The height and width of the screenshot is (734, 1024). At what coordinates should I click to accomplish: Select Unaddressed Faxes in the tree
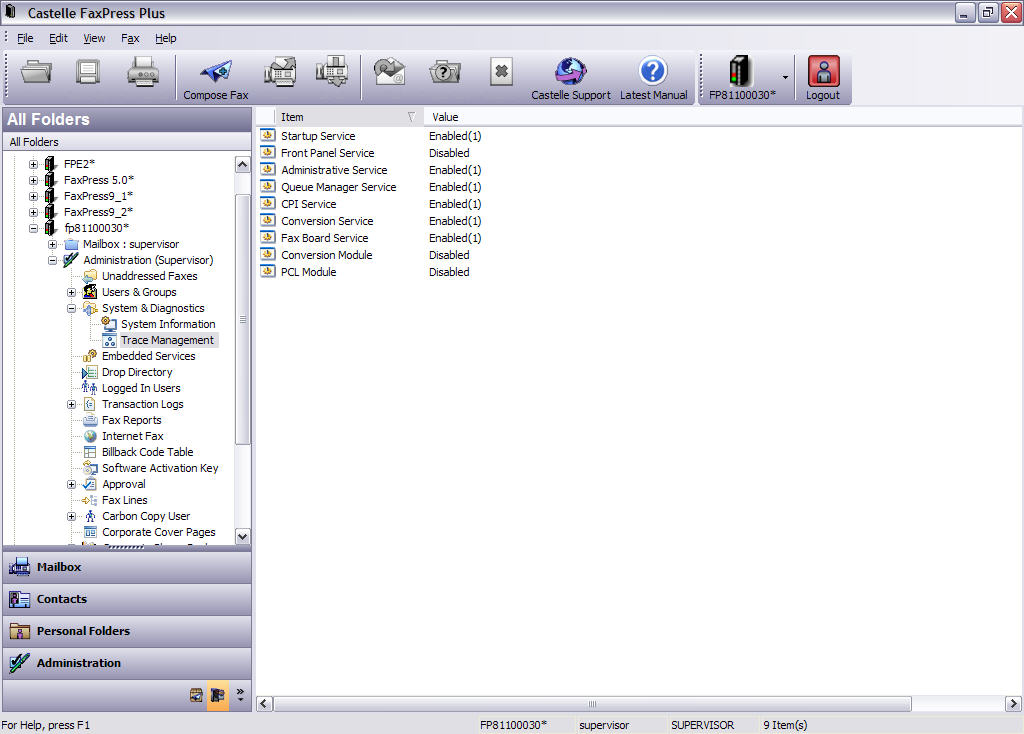tap(150, 276)
